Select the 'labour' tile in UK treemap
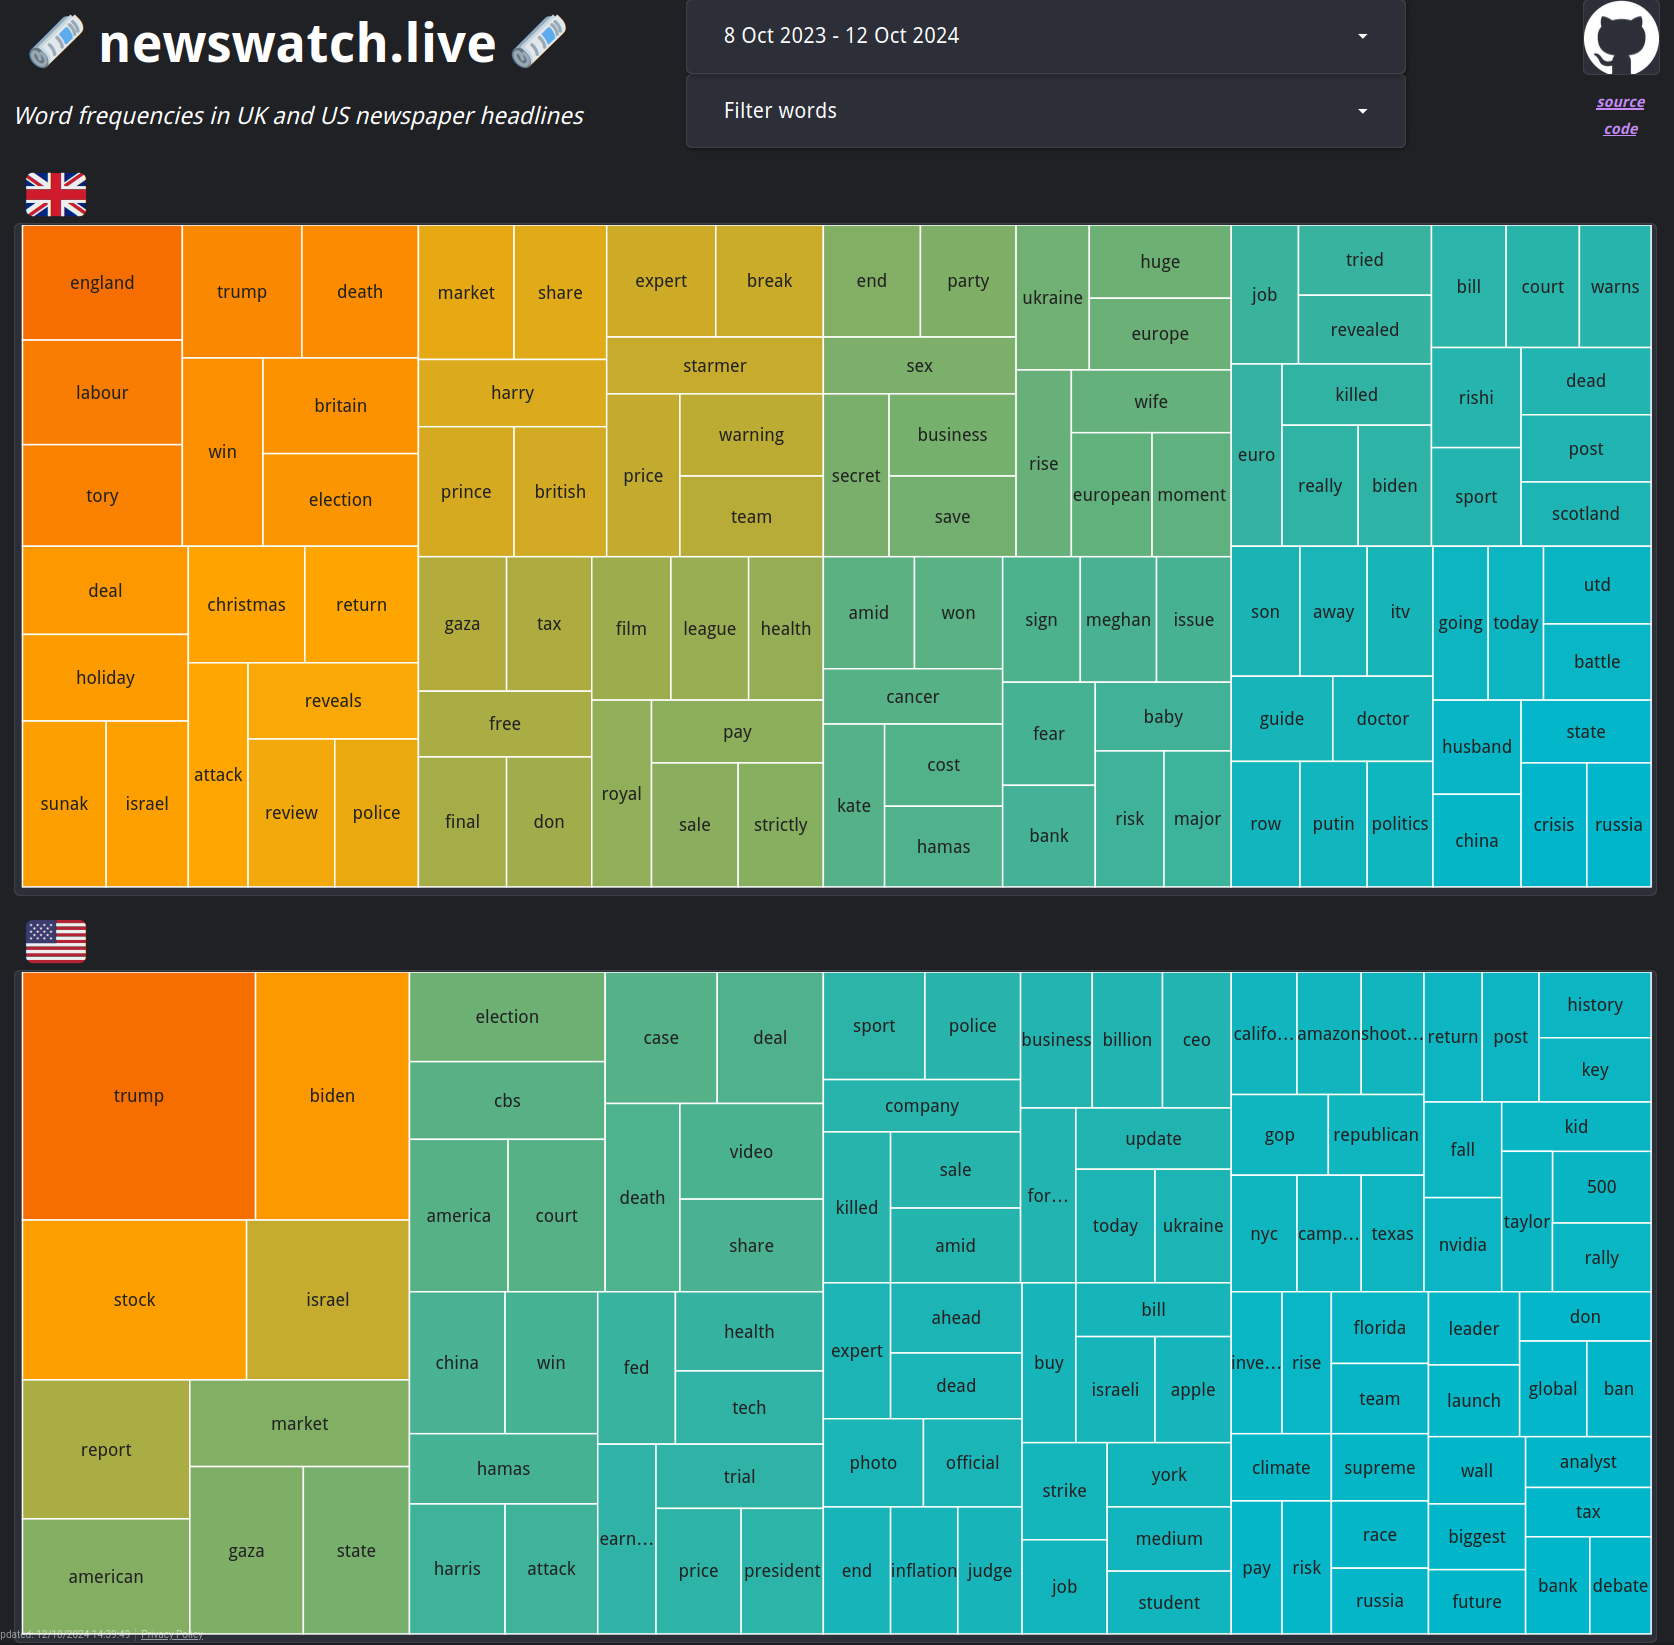Image resolution: width=1674 pixels, height=1645 pixels. (x=102, y=393)
